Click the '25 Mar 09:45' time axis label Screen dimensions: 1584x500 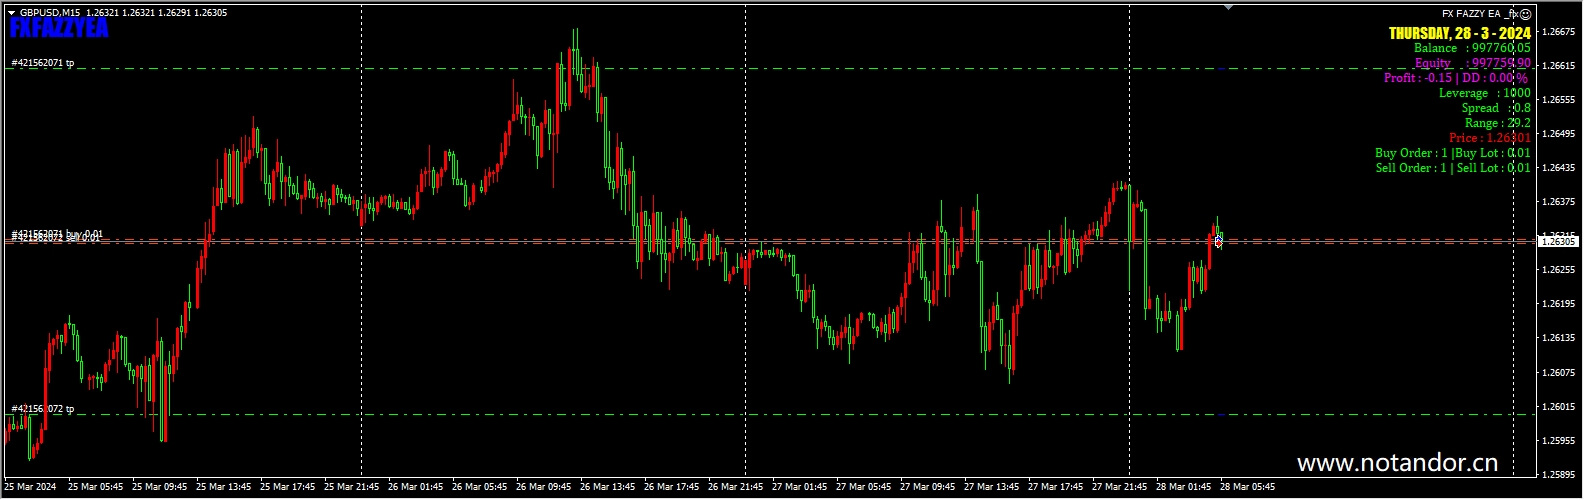pyautogui.click(x=160, y=487)
